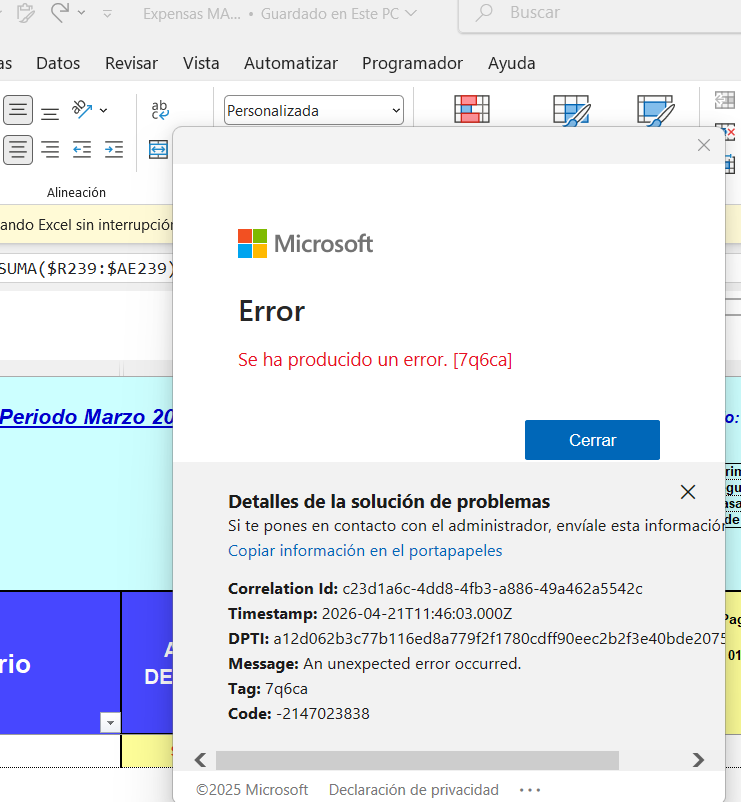Dismiss the troubleshooting details panel with its X
741x802 pixels.
(688, 492)
